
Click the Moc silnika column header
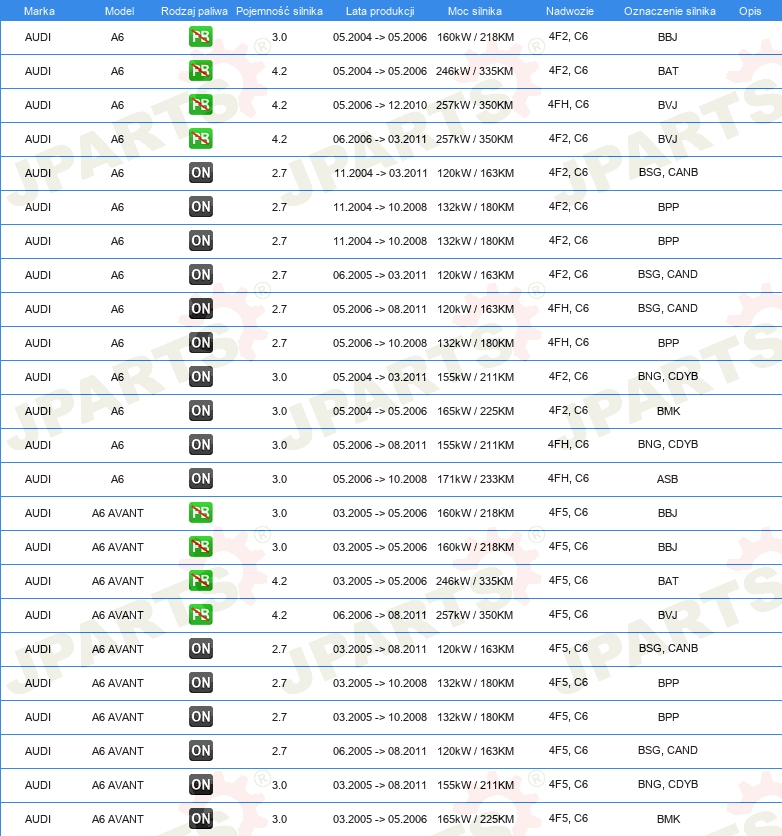click(474, 11)
